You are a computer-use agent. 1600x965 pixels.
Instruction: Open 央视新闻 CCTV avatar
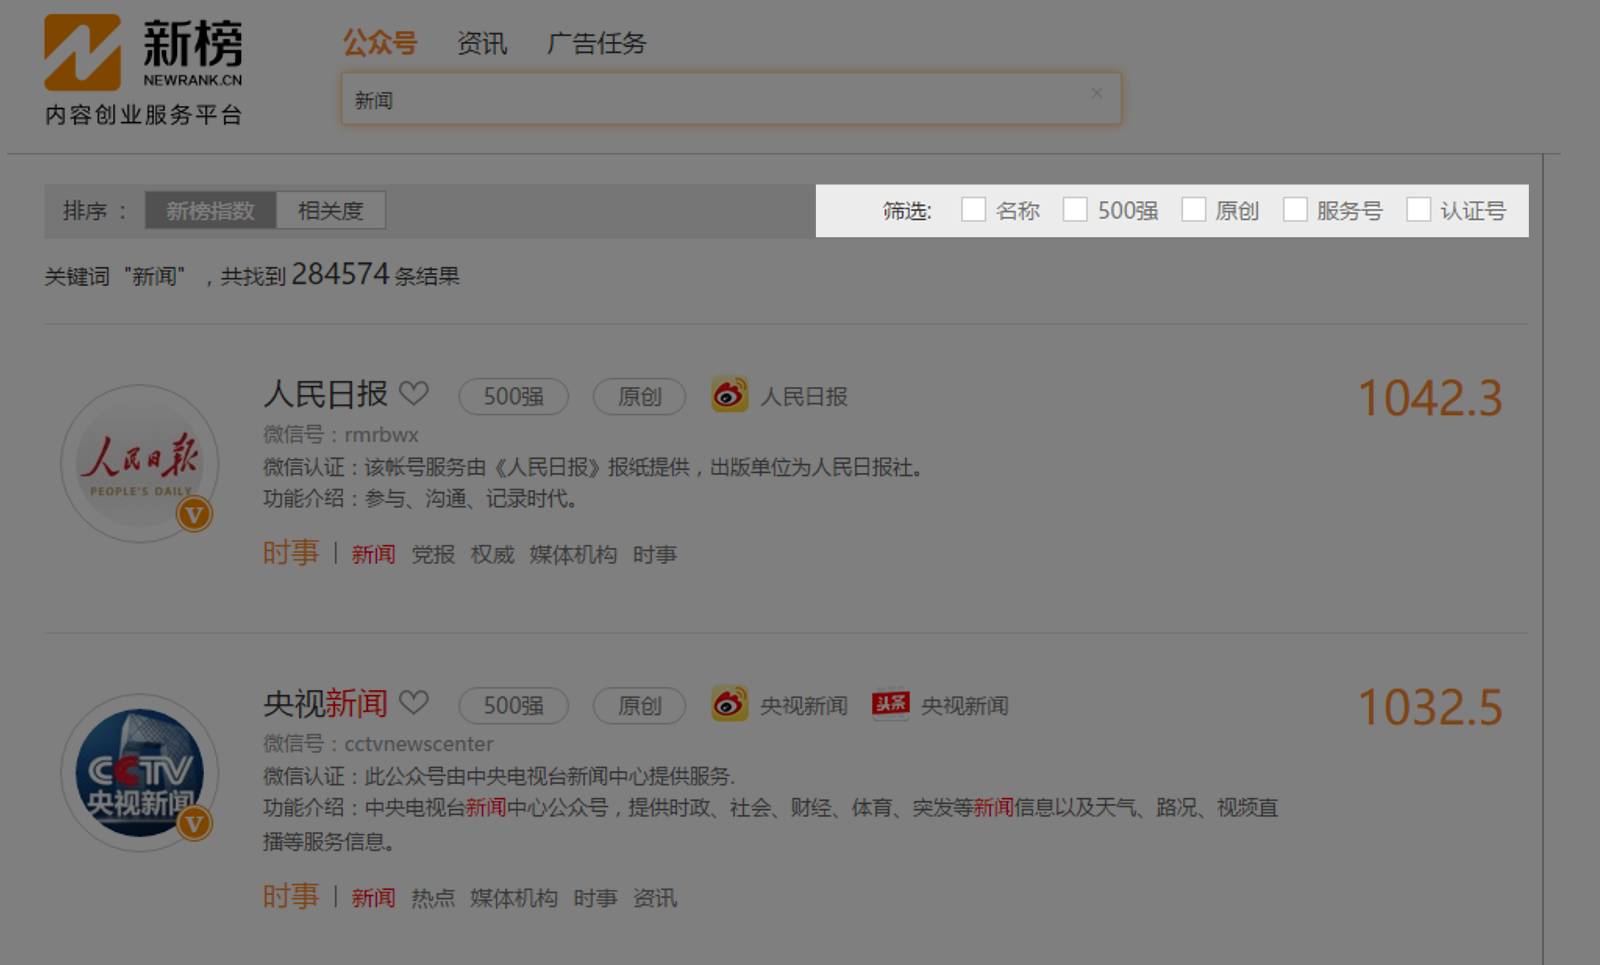139,772
